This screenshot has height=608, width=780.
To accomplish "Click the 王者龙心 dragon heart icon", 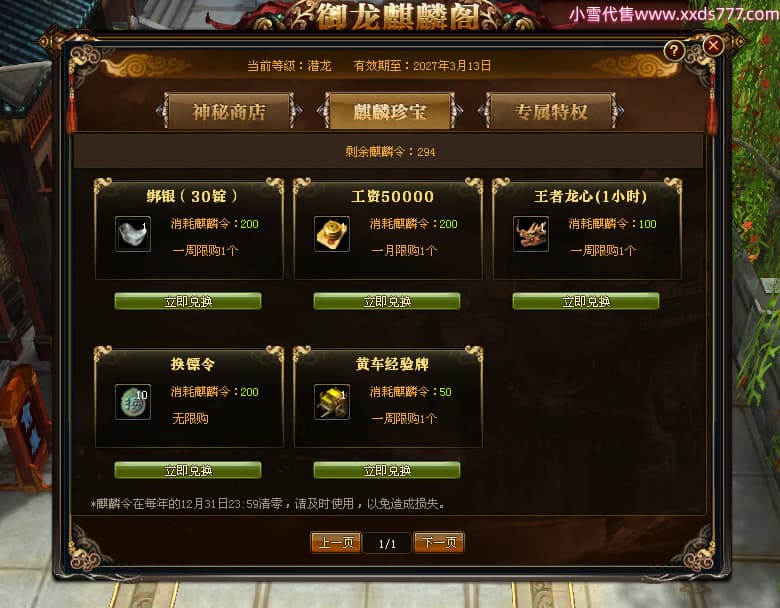I will point(531,233).
